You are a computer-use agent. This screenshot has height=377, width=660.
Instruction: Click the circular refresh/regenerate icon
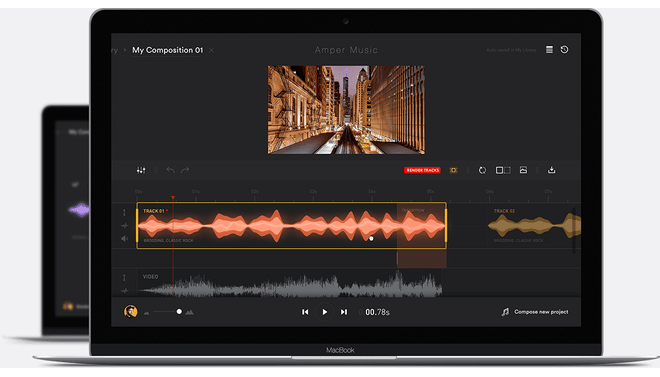[x=482, y=170]
